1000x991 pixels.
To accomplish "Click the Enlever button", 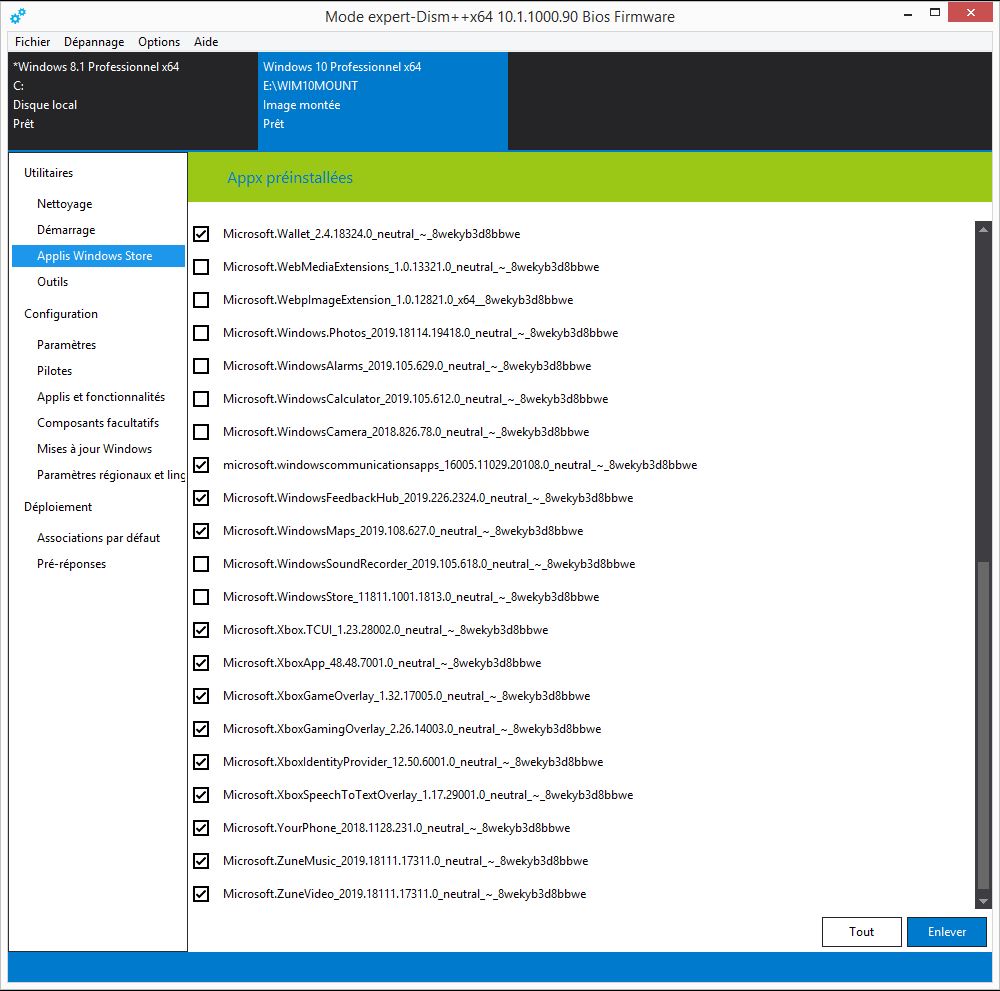I will [946, 931].
